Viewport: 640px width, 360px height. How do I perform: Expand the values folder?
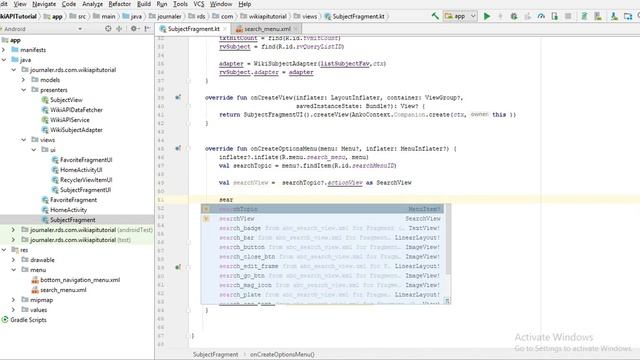[14, 310]
